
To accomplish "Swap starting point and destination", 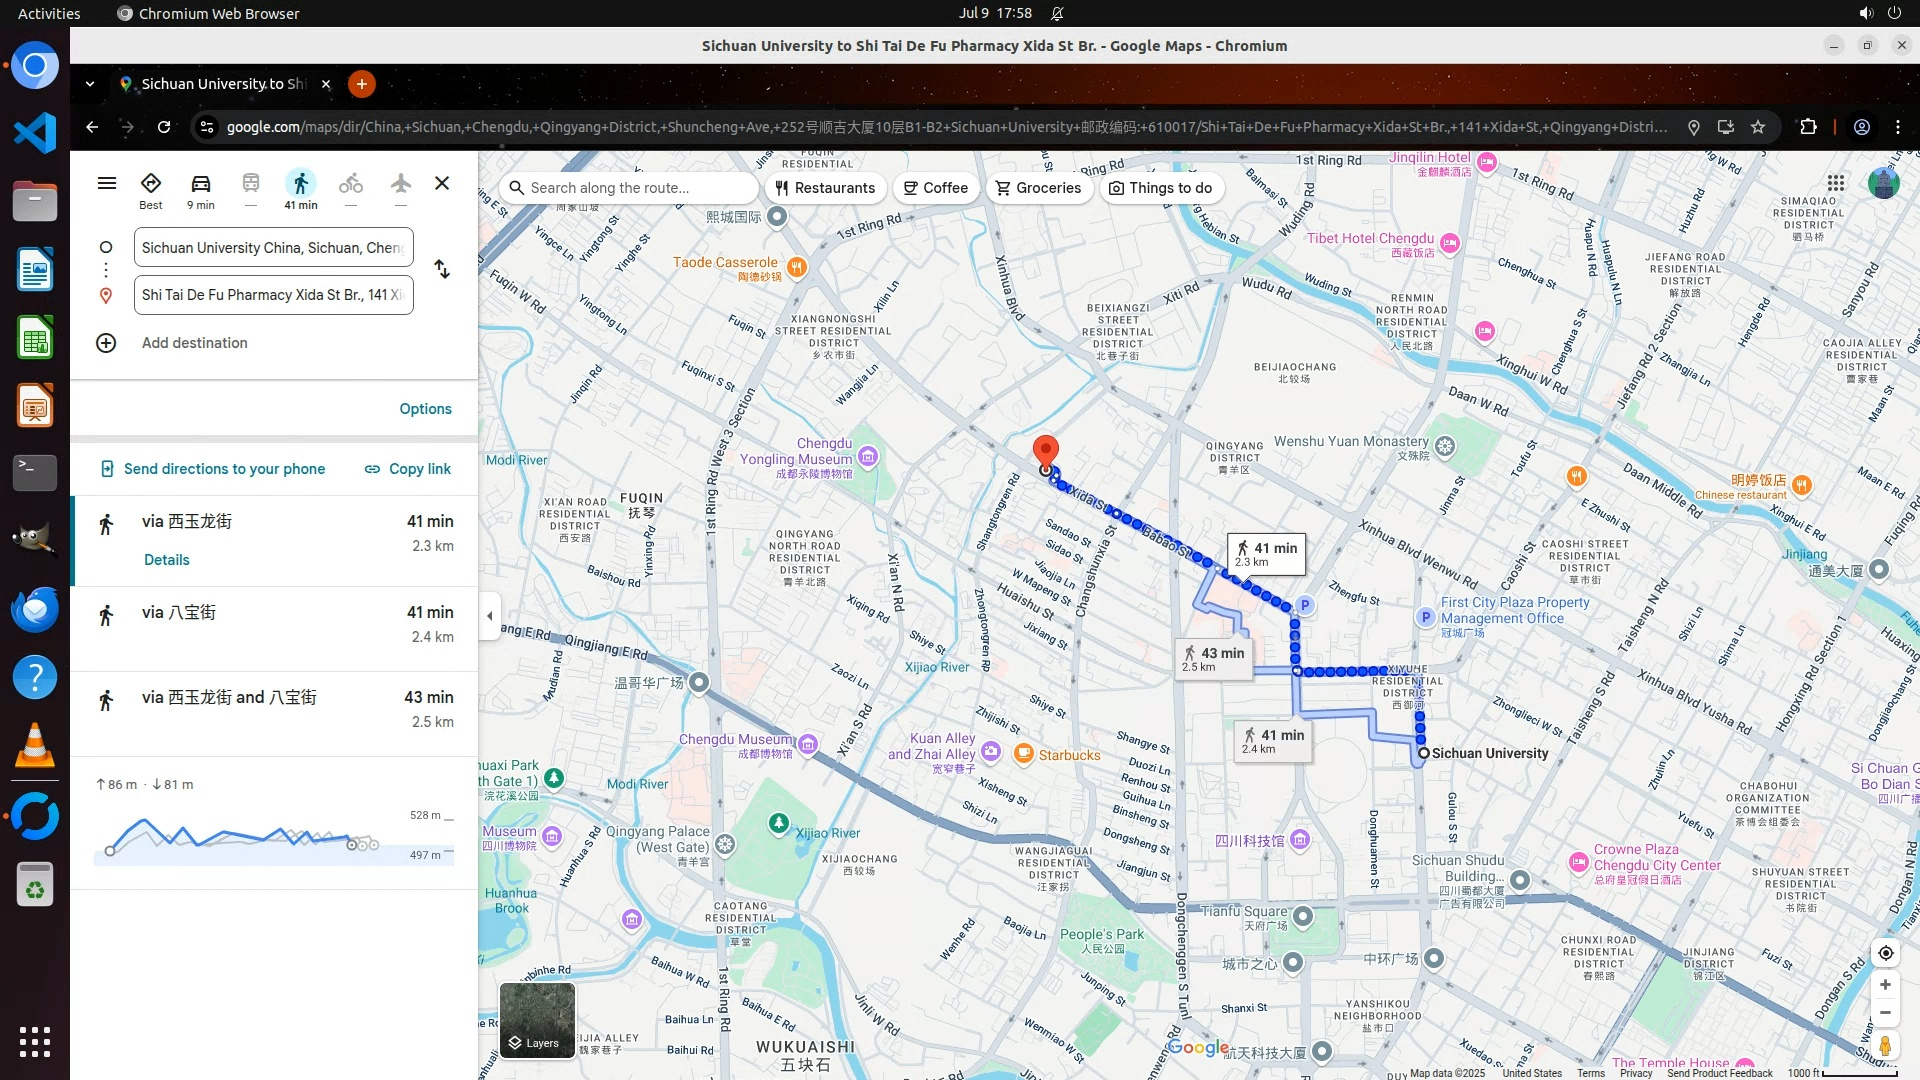I will [x=441, y=270].
